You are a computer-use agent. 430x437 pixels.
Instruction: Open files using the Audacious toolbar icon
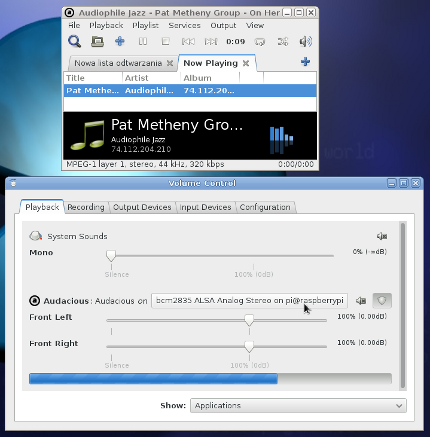(97, 42)
